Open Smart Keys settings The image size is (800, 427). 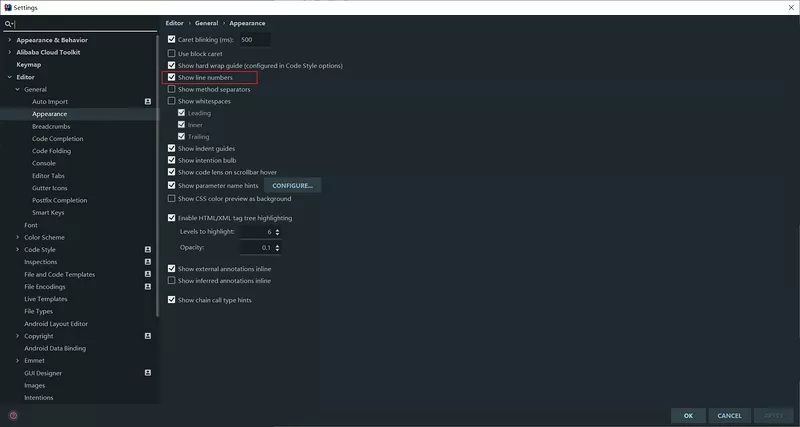[x=48, y=213]
